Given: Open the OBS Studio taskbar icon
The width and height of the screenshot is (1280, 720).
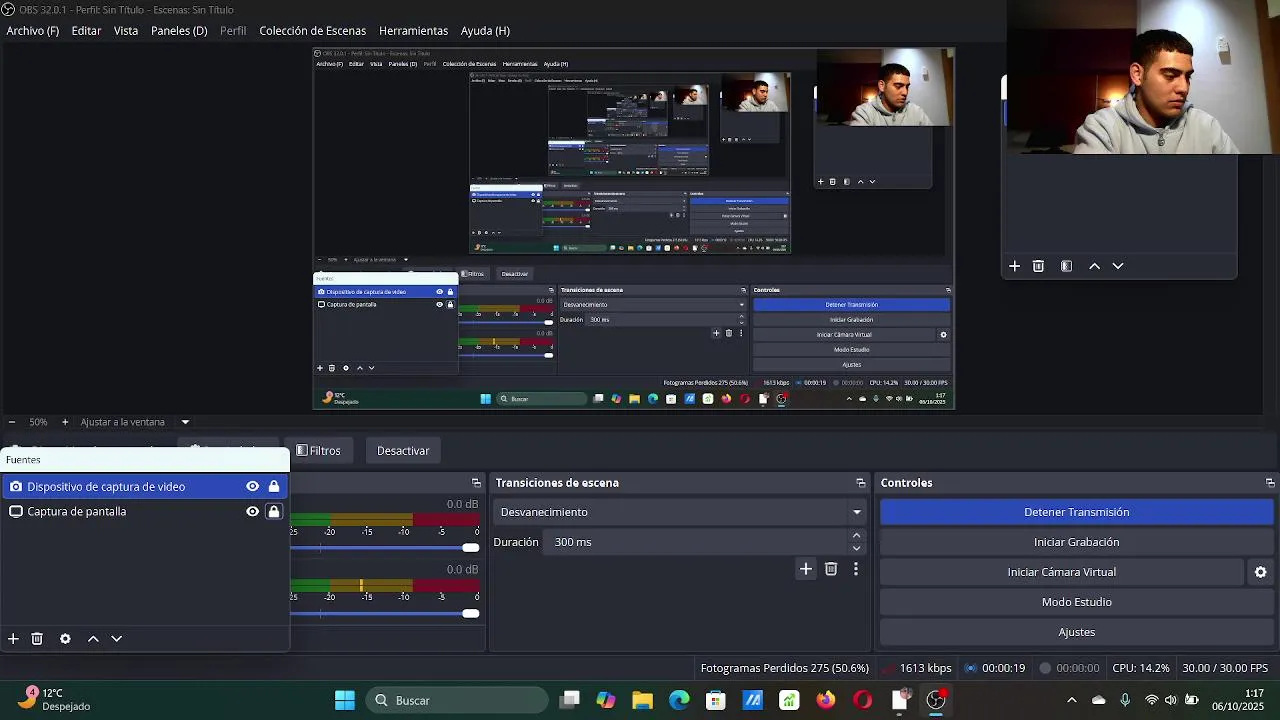Looking at the screenshot, I should pos(936,700).
